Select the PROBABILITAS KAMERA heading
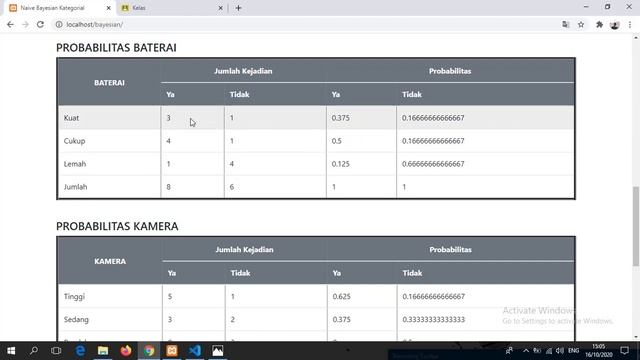This screenshot has width=640, height=360. point(117,226)
